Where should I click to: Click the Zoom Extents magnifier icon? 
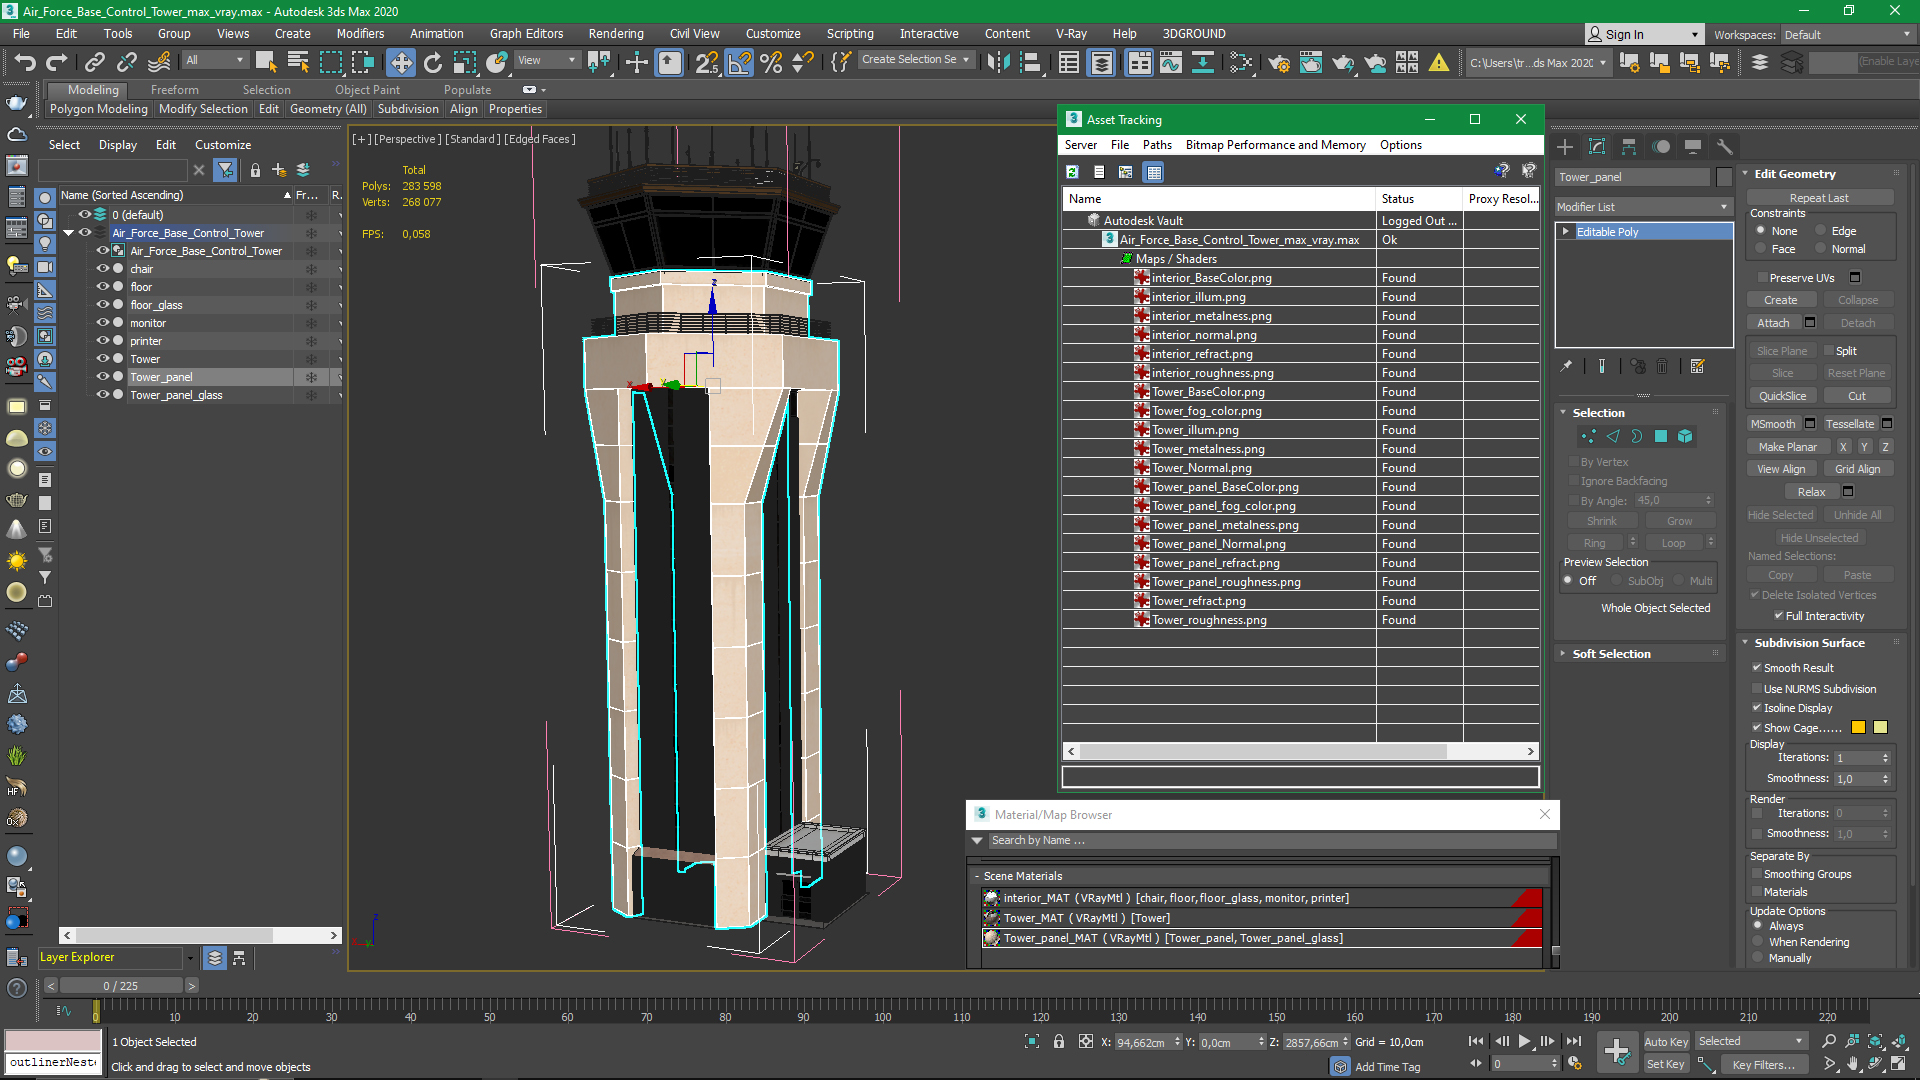(x=1876, y=1041)
